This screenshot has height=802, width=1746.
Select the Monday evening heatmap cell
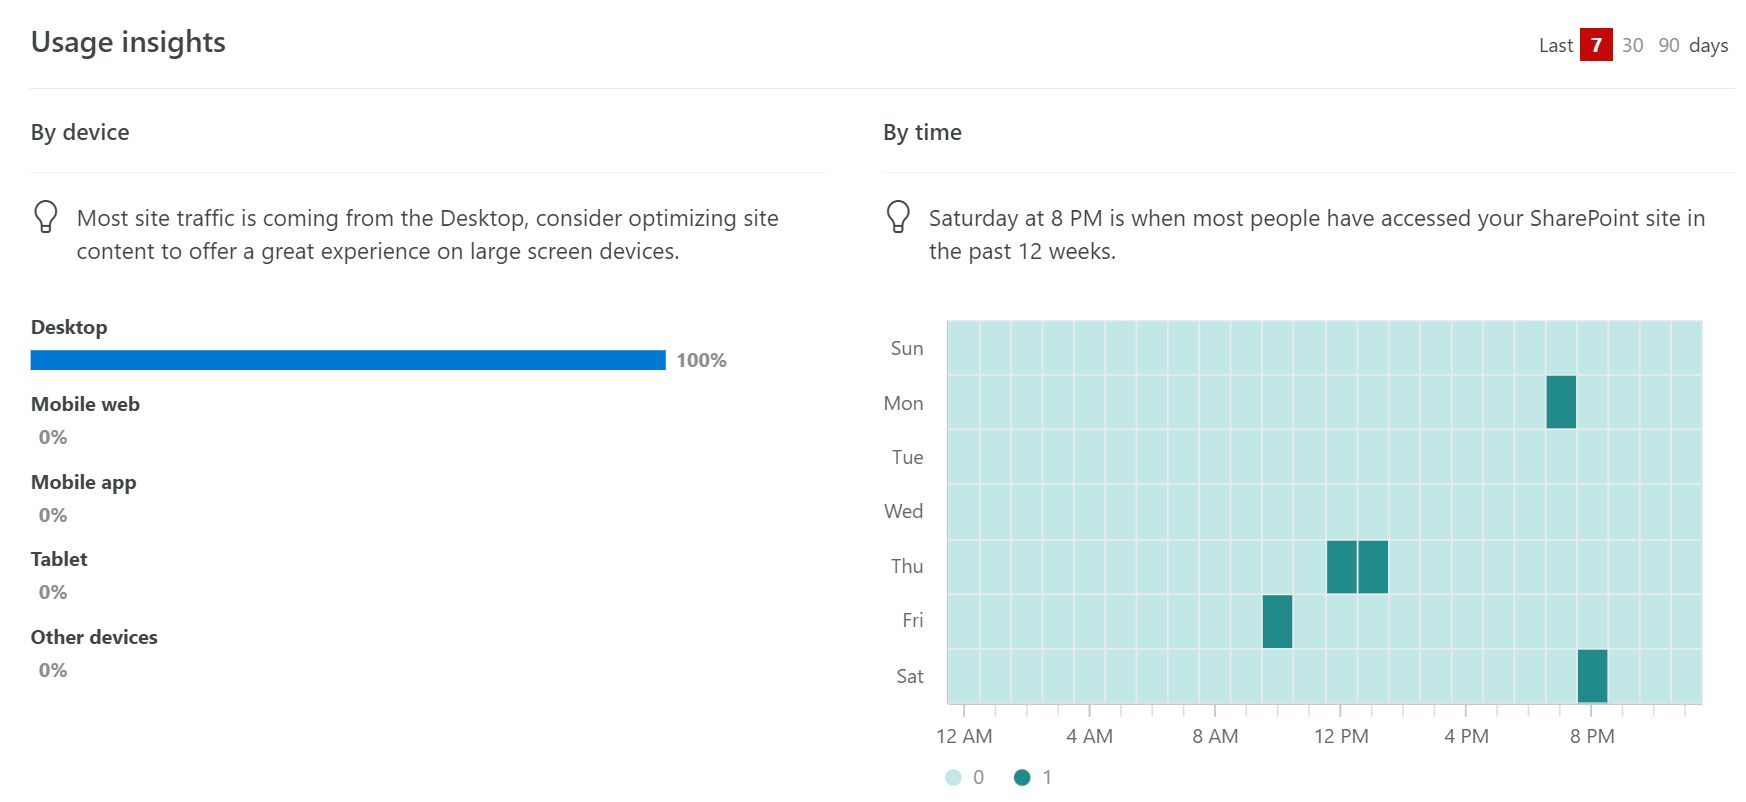click(1561, 403)
